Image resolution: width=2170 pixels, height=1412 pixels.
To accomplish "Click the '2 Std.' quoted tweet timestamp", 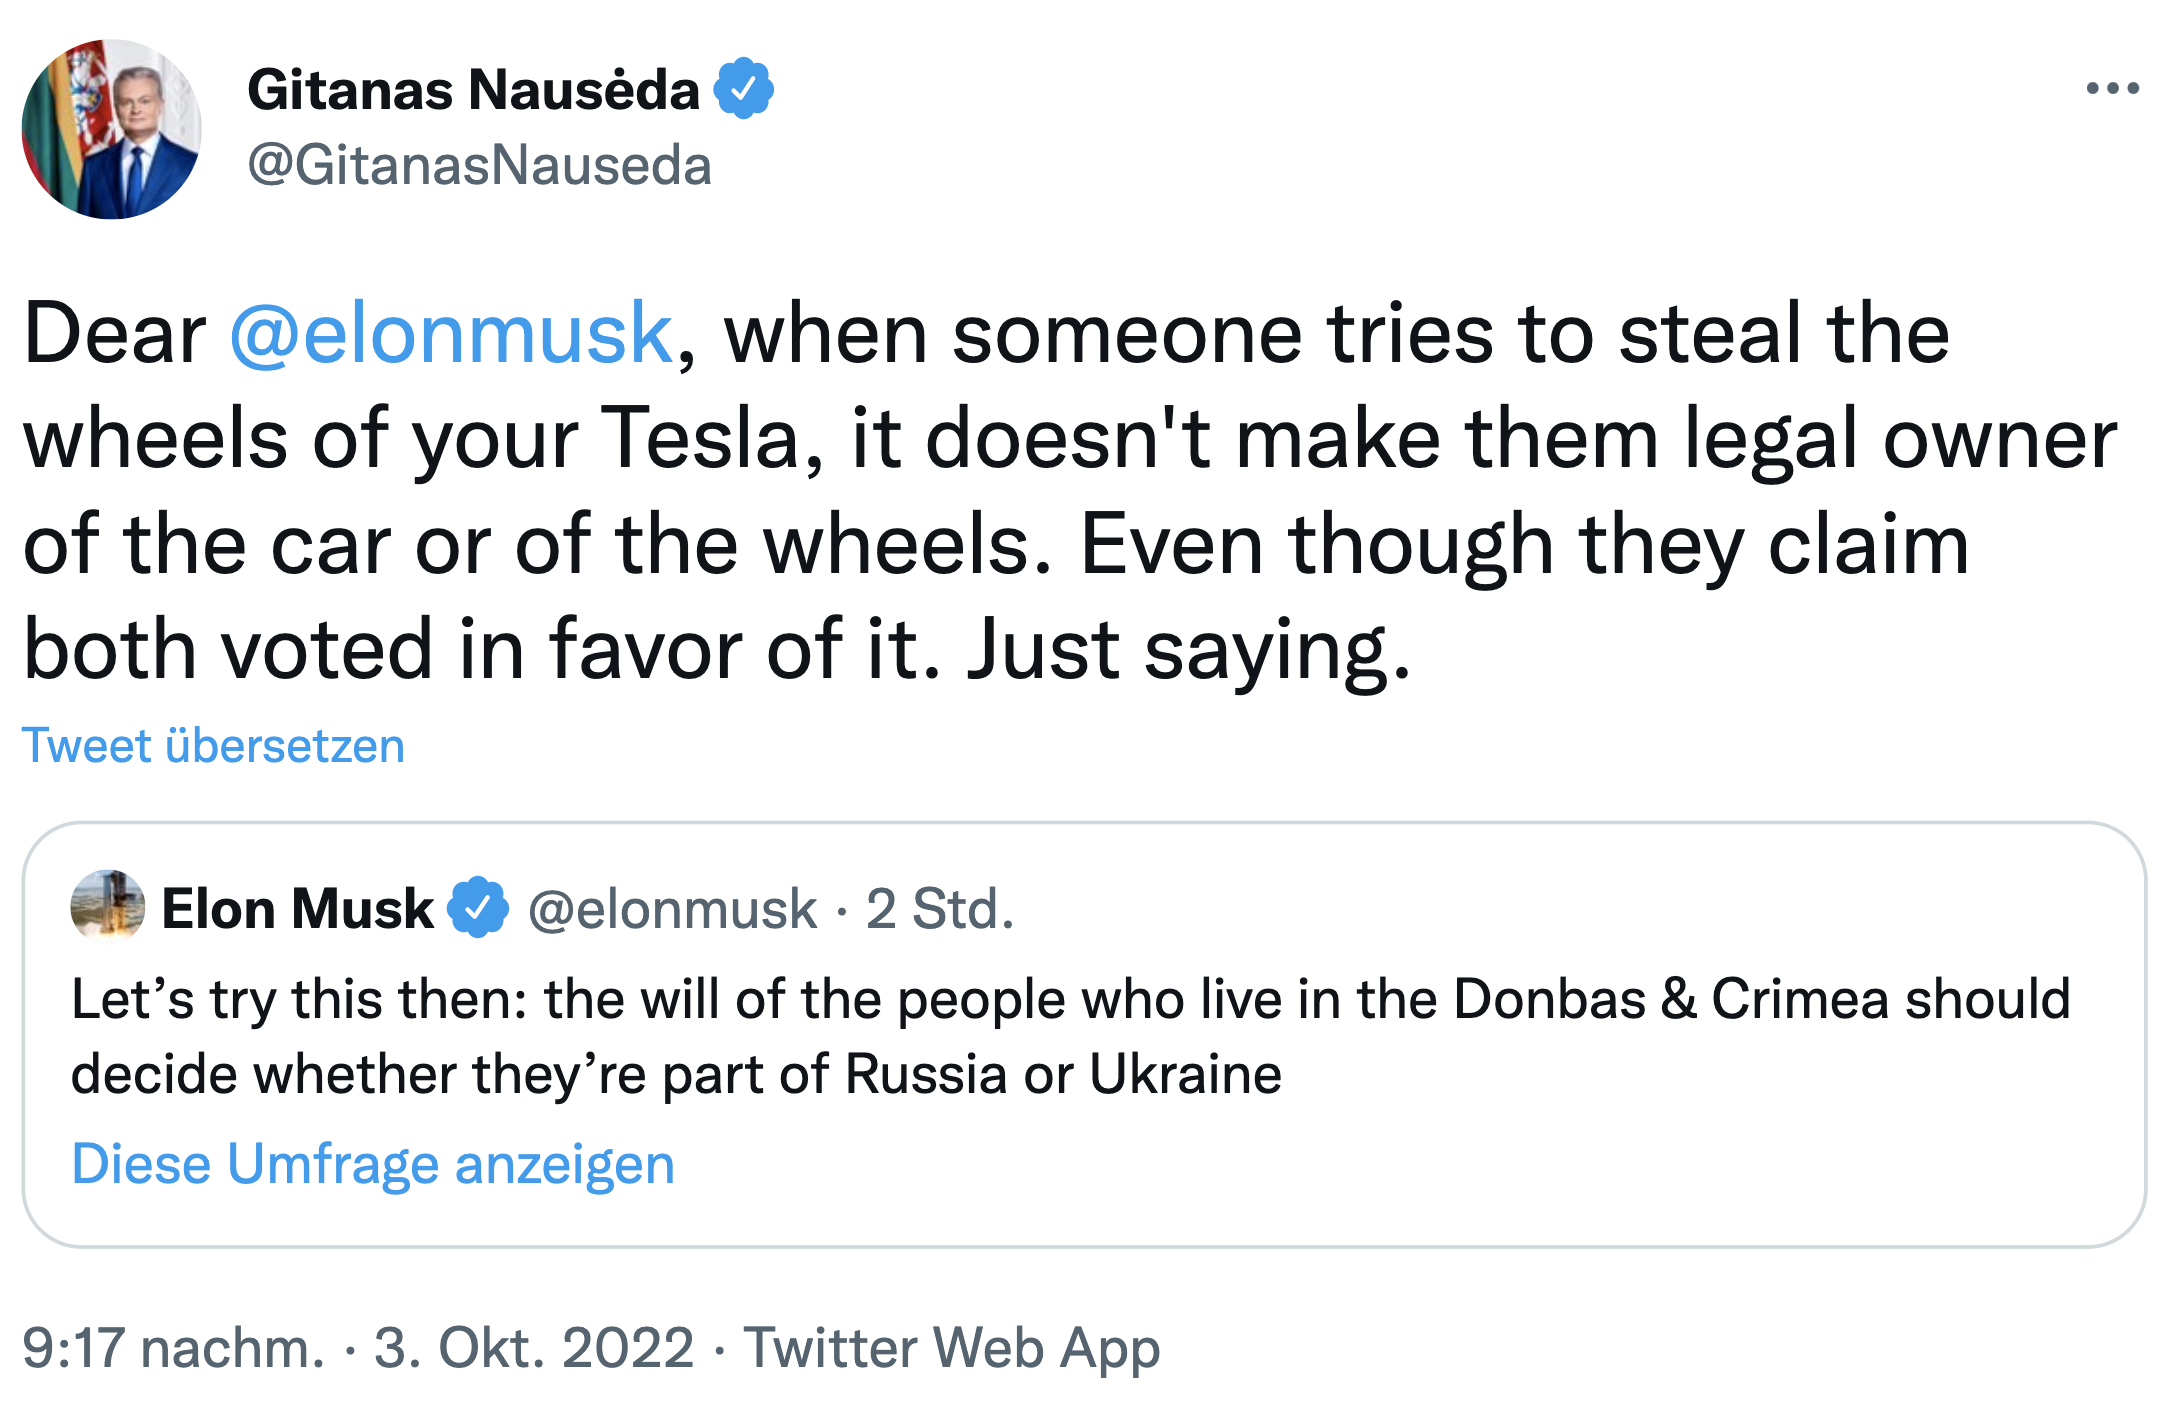I will coord(939,909).
